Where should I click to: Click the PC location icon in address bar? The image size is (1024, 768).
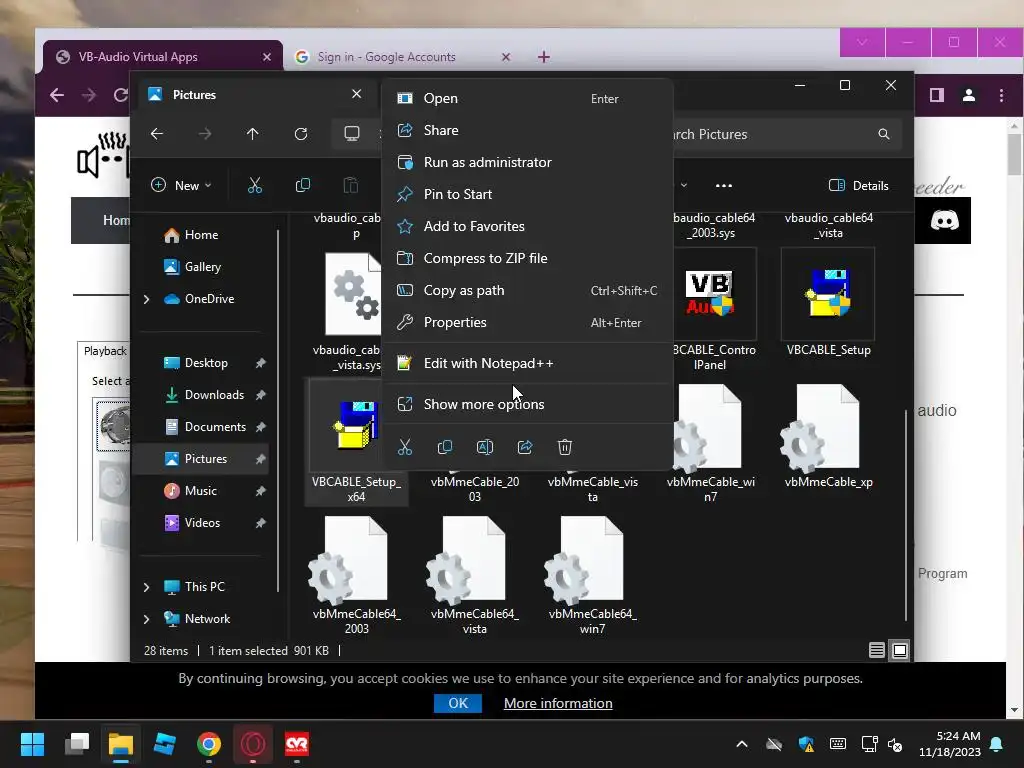point(352,134)
